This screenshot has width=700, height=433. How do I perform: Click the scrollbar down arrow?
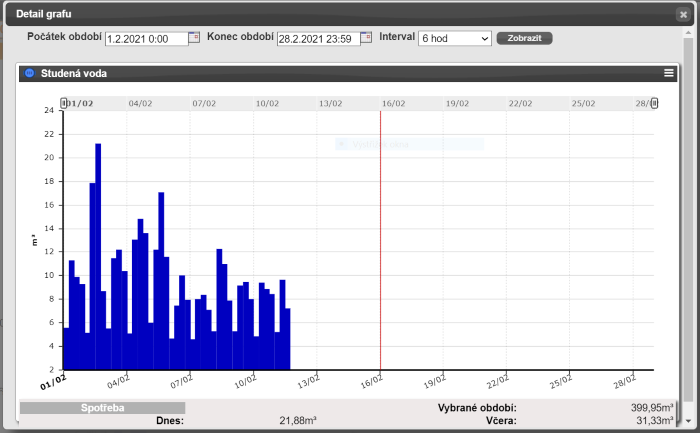687,419
